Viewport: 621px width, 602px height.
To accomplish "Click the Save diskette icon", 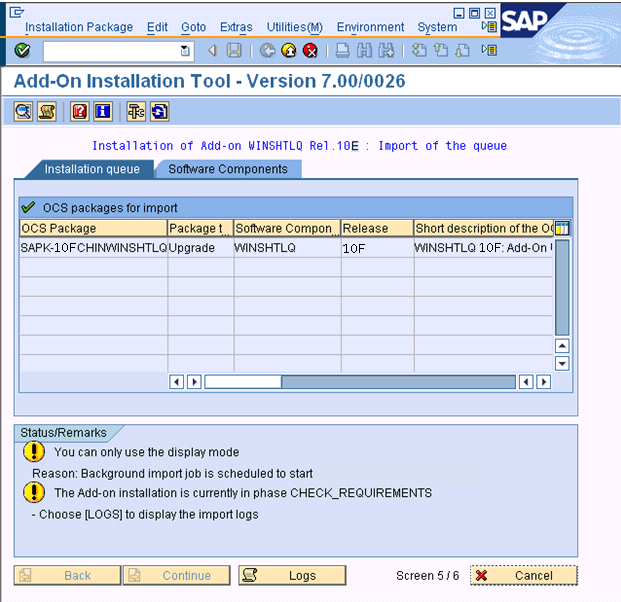I will click(x=234, y=51).
